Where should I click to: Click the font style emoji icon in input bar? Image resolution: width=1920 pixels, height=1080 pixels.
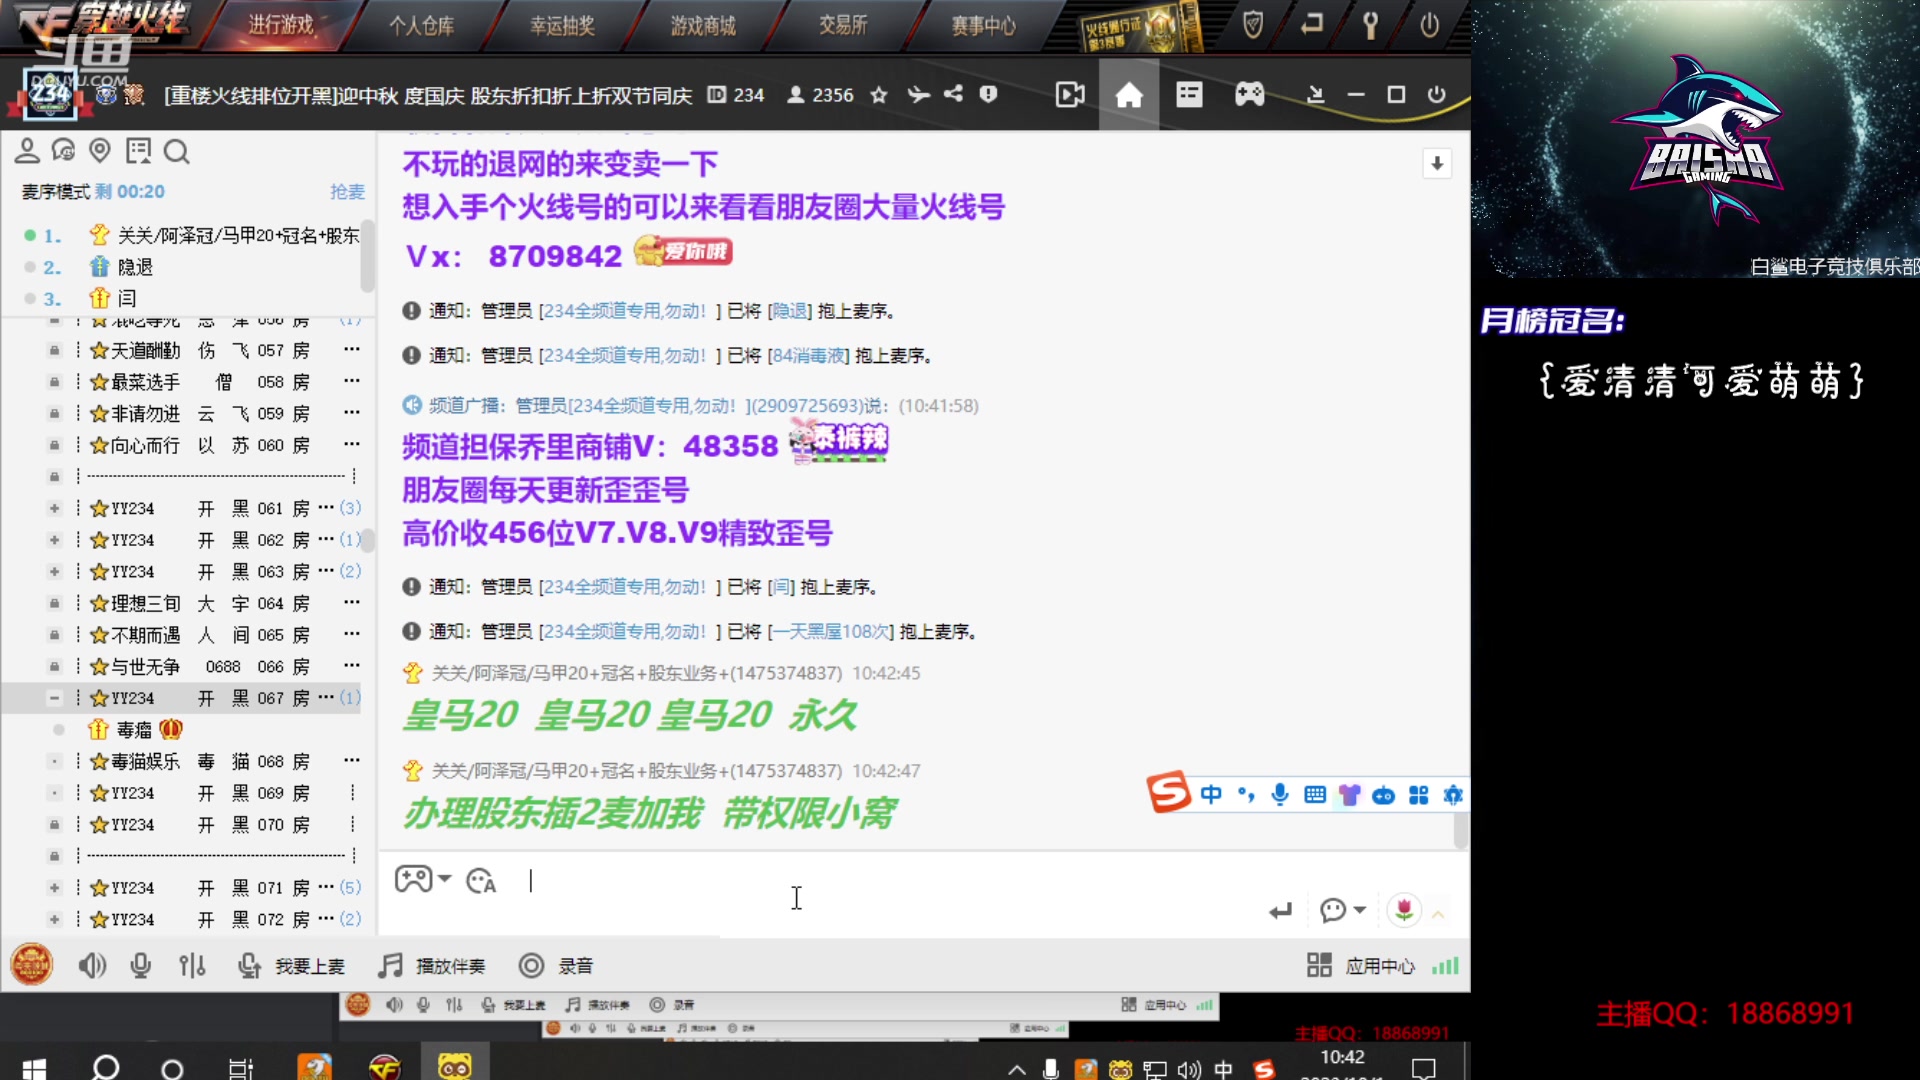(x=480, y=880)
